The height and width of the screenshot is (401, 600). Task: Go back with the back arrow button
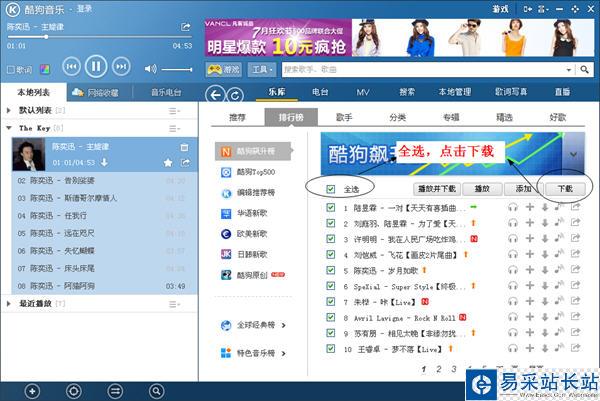pyautogui.click(x=215, y=95)
